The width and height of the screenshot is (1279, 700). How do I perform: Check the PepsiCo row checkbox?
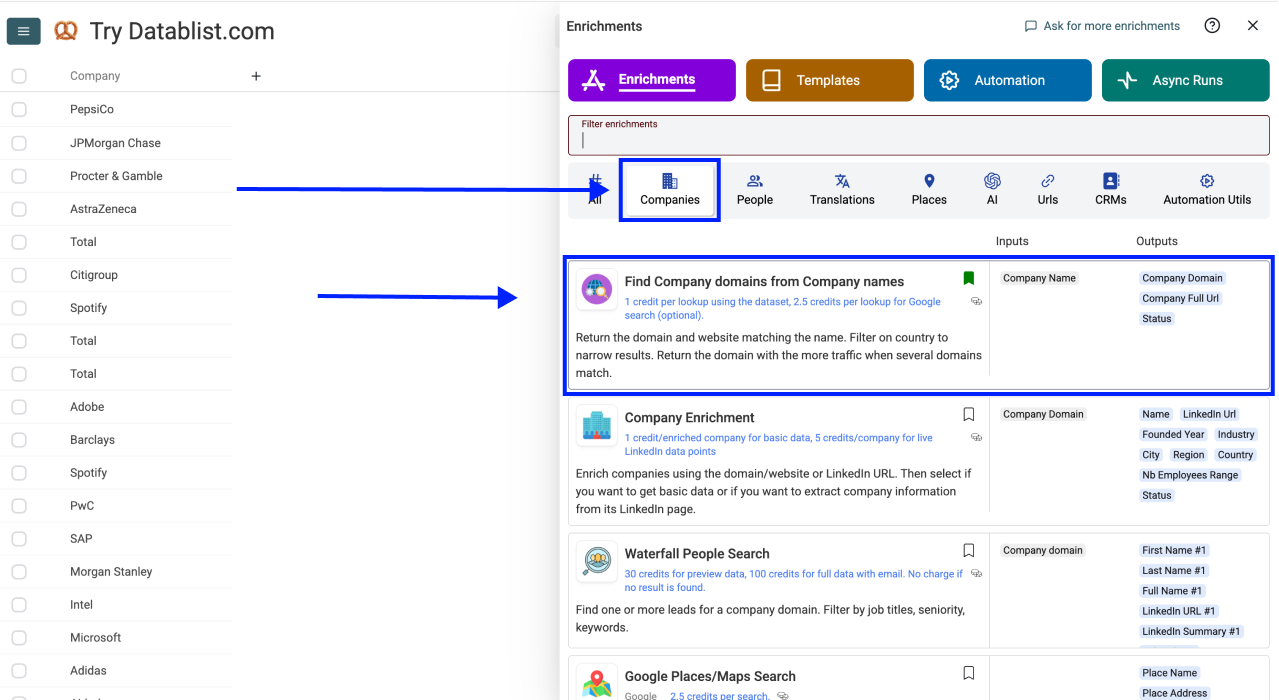click(x=19, y=110)
